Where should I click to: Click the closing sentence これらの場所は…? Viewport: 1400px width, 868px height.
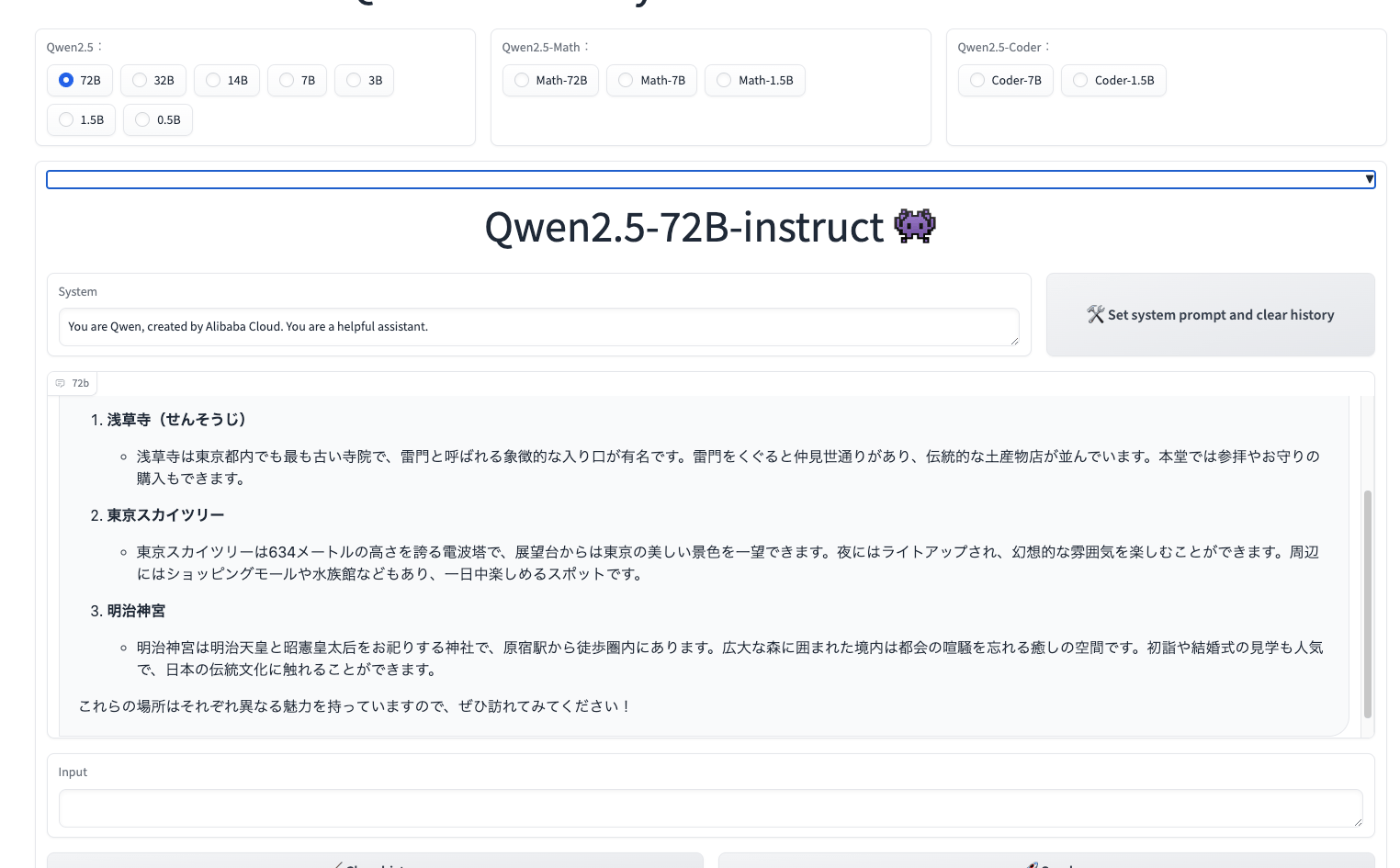355,706
